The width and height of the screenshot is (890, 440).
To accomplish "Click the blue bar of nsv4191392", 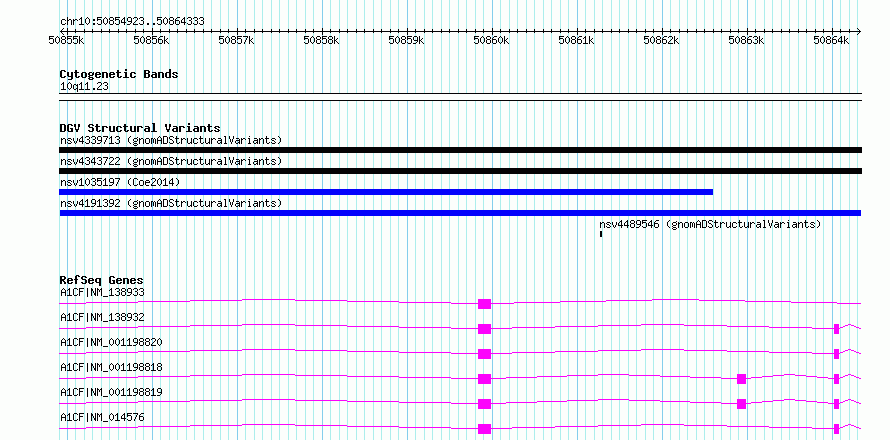I will point(460,213).
